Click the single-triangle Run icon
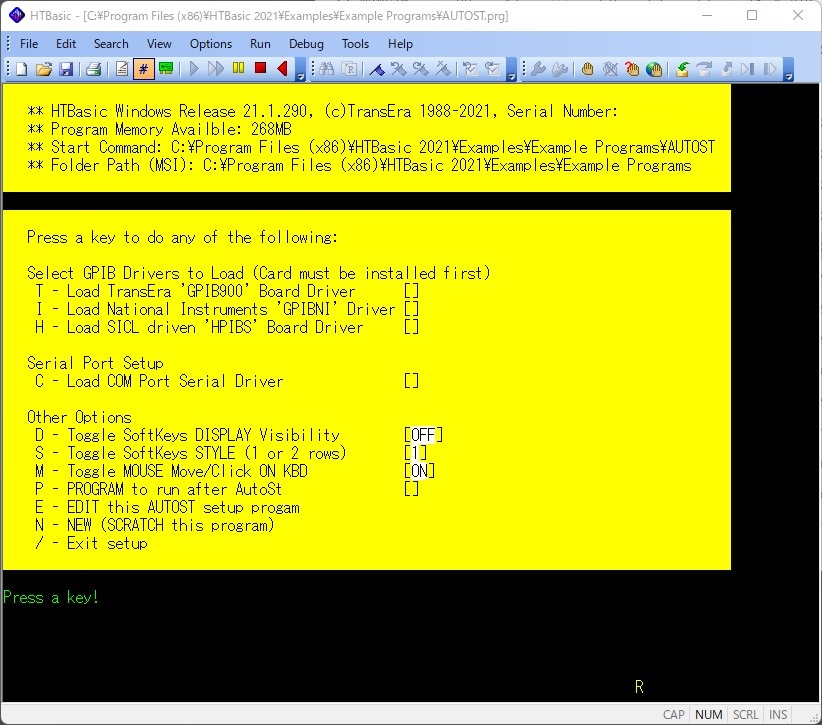 coord(194,69)
